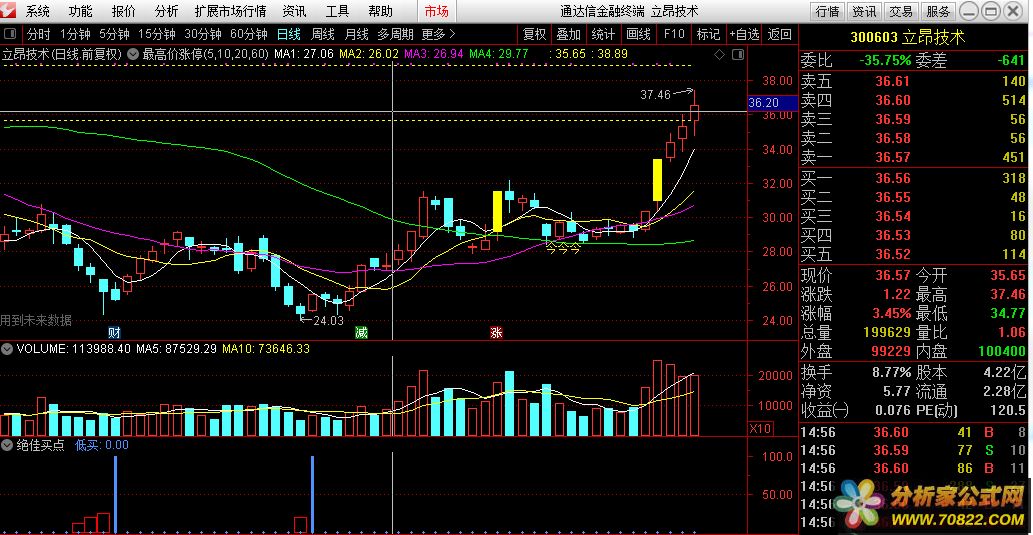Click the PE(动) value 120.5
Screen dimensions: 1033x535
(x=1007, y=410)
